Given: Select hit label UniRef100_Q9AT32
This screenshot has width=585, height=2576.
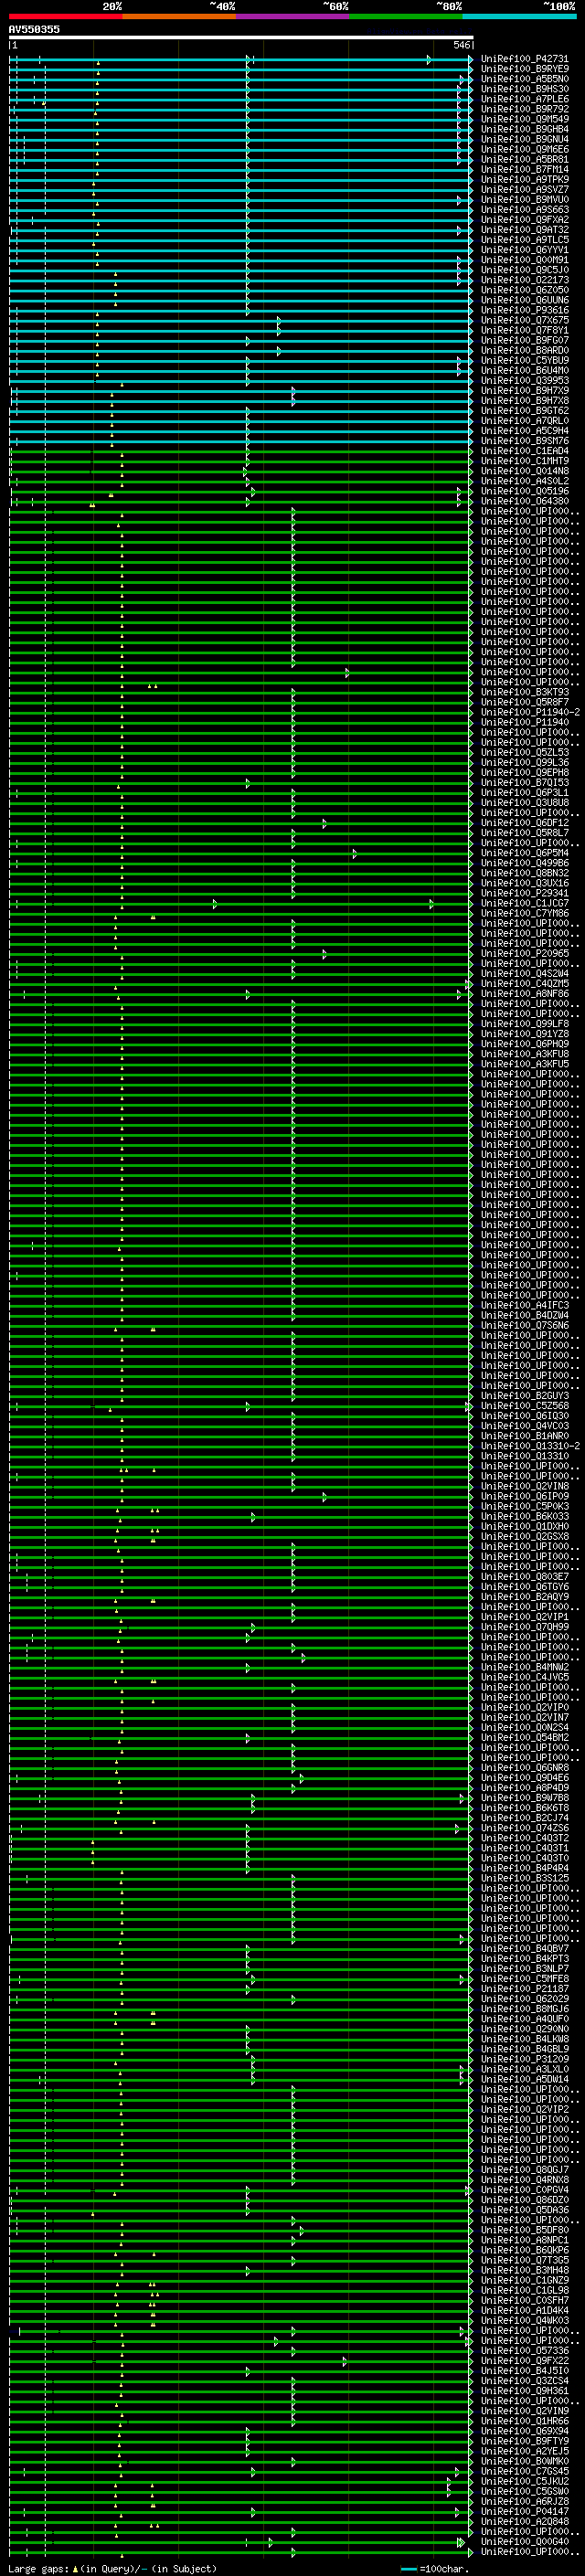Looking at the screenshot, I should click(x=524, y=230).
